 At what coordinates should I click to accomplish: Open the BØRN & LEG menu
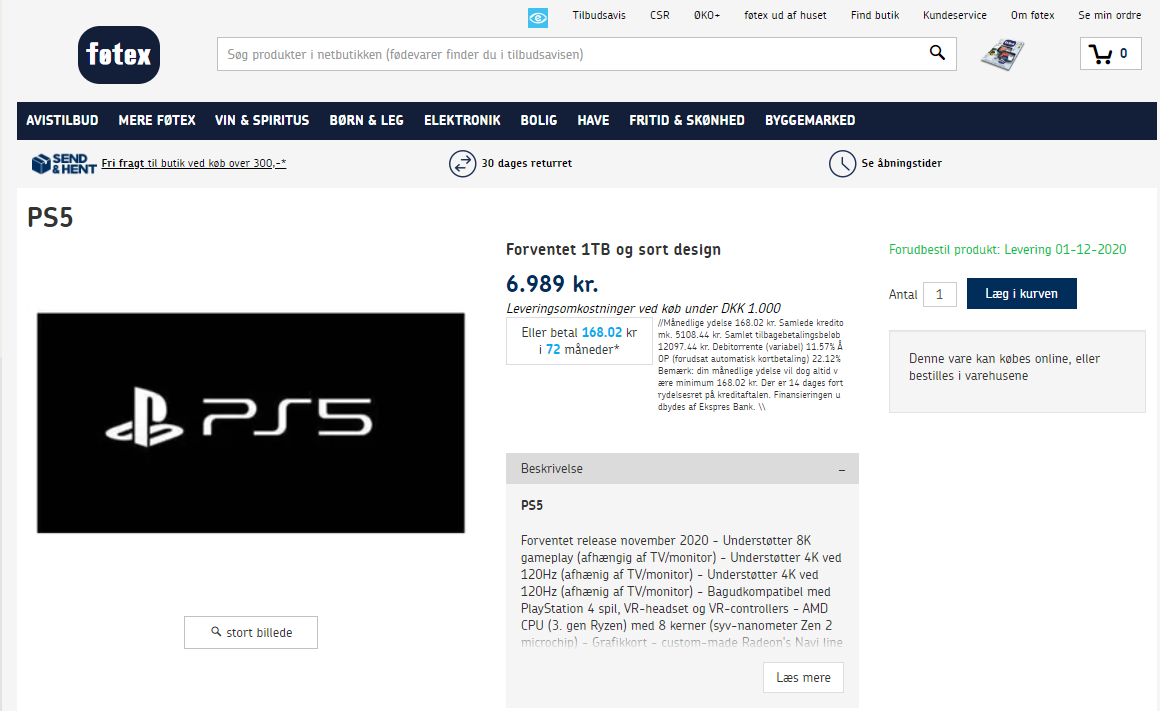pyautogui.click(x=366, y=120)
